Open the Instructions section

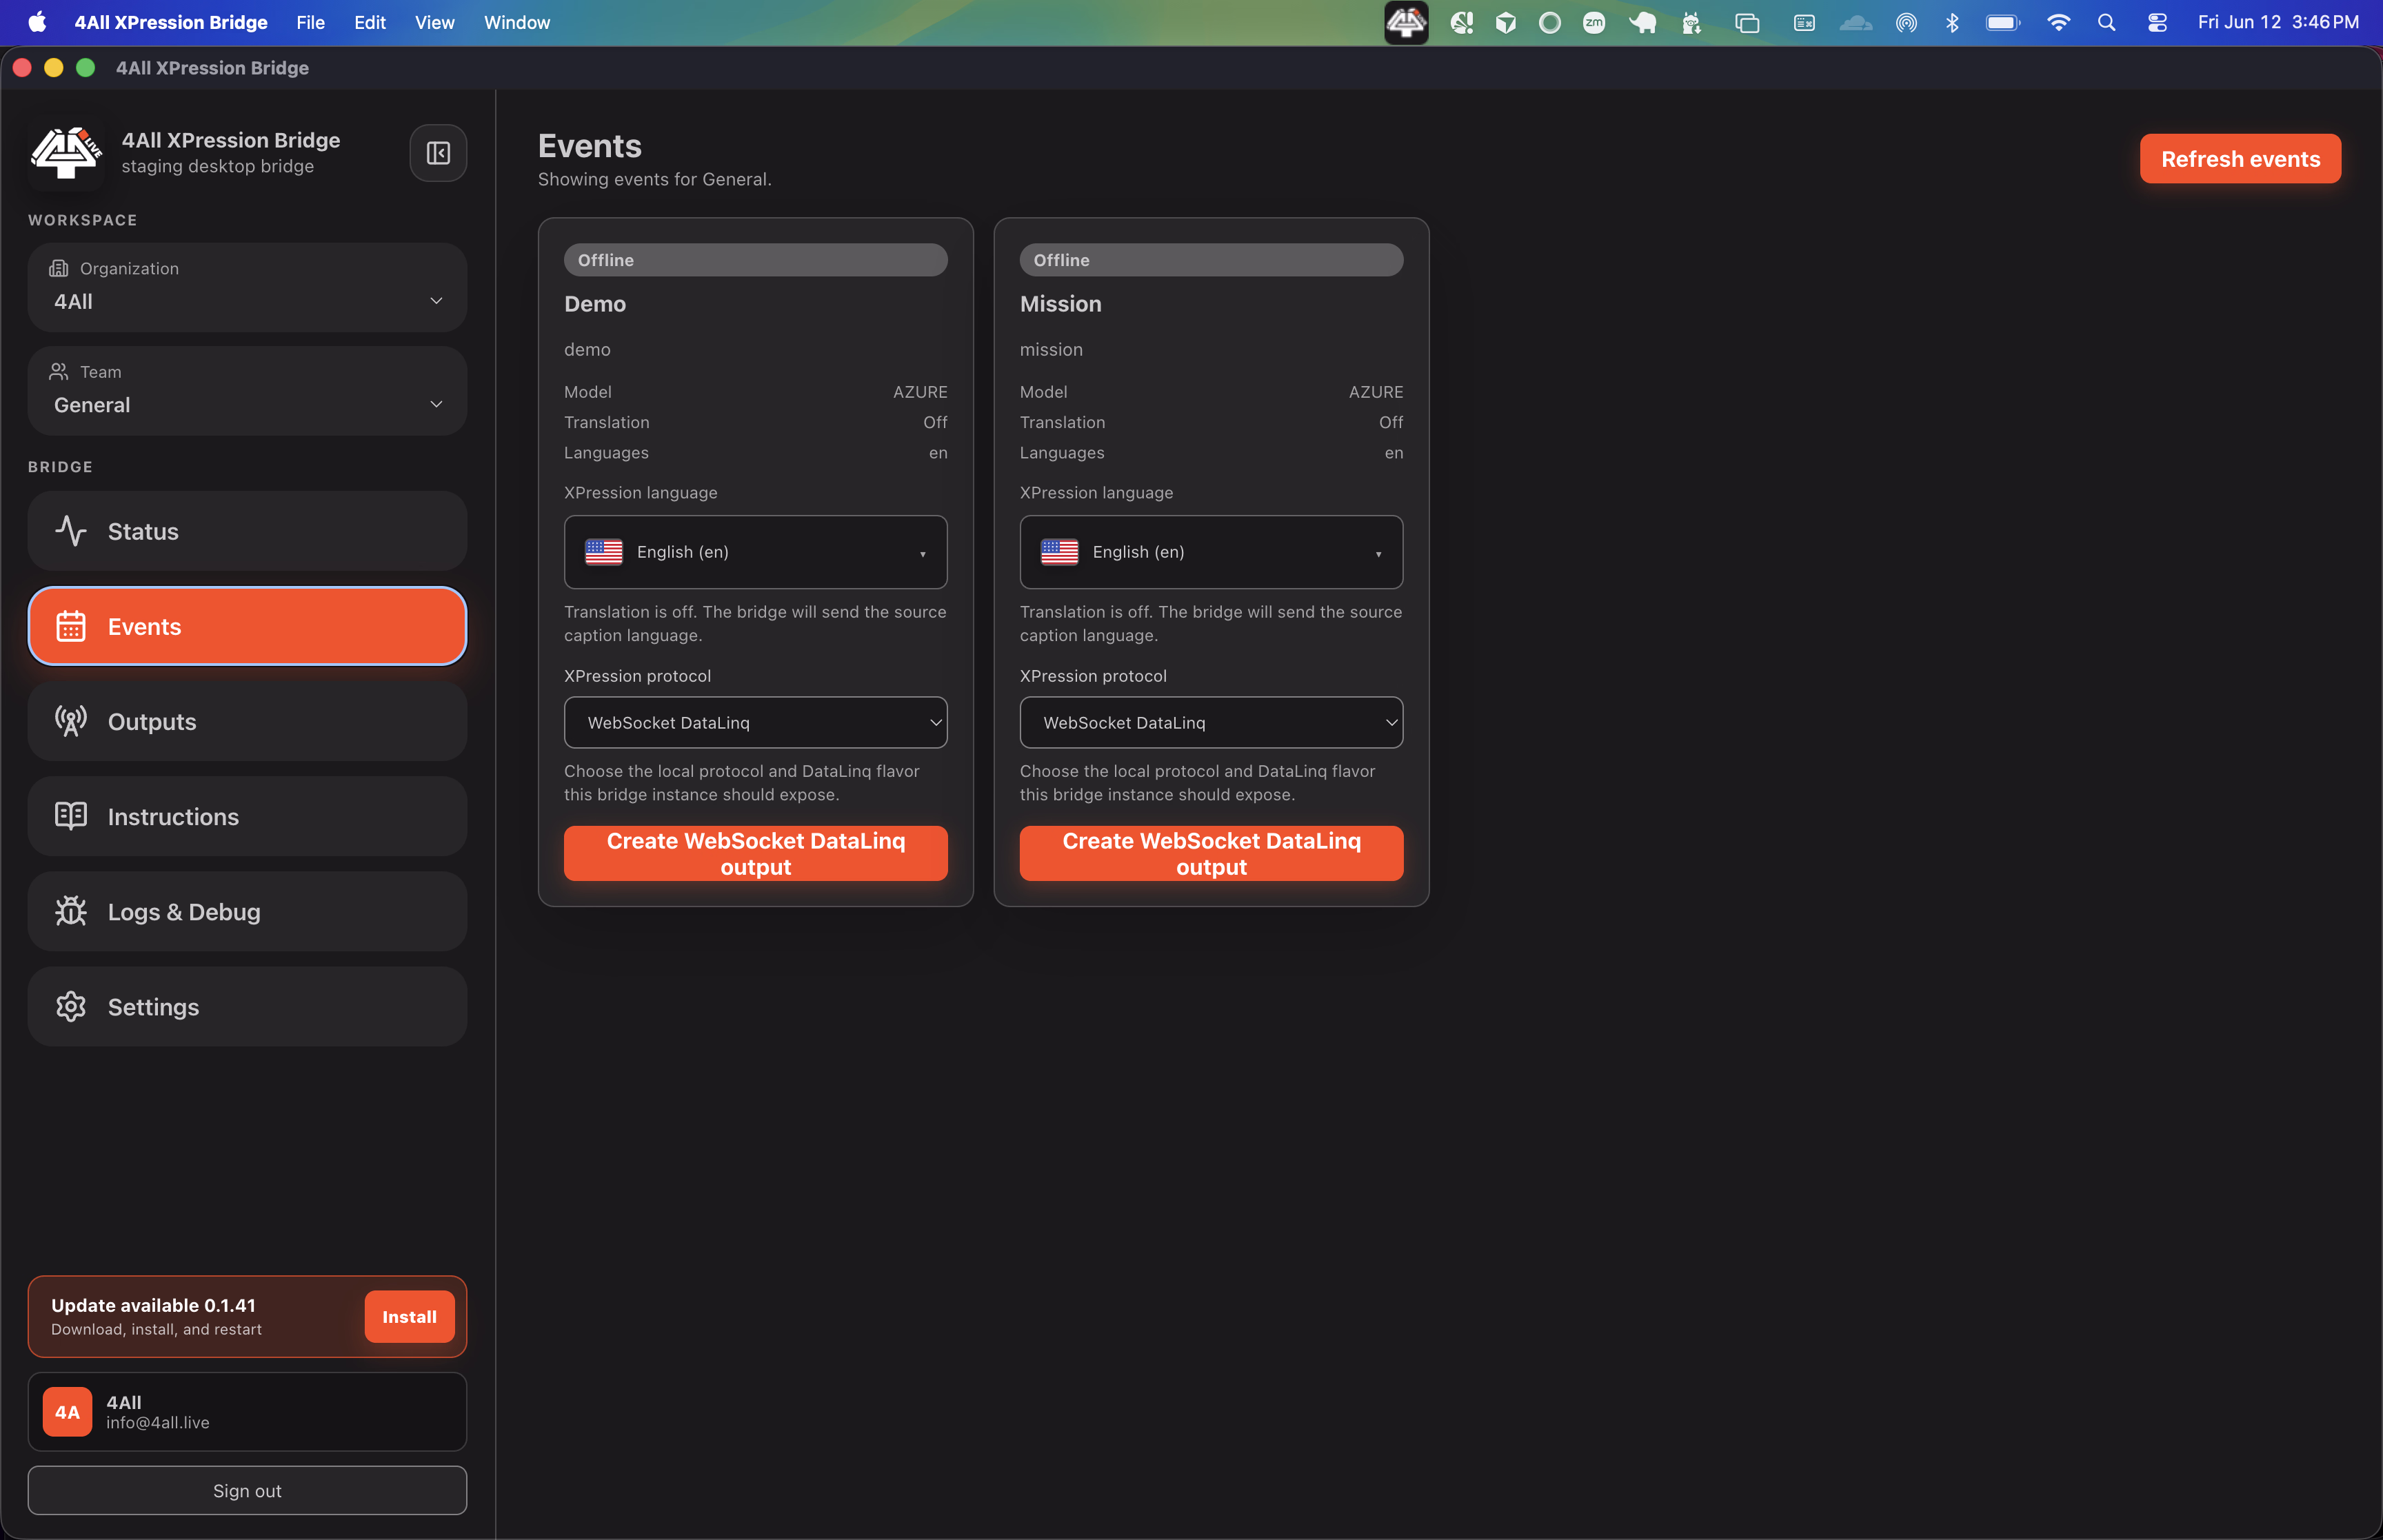247,816
